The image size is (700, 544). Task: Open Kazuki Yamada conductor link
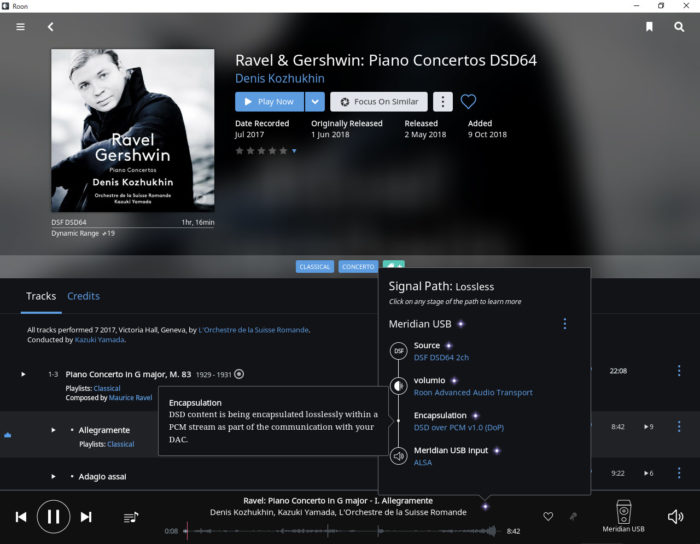click(x=99, y=340)
